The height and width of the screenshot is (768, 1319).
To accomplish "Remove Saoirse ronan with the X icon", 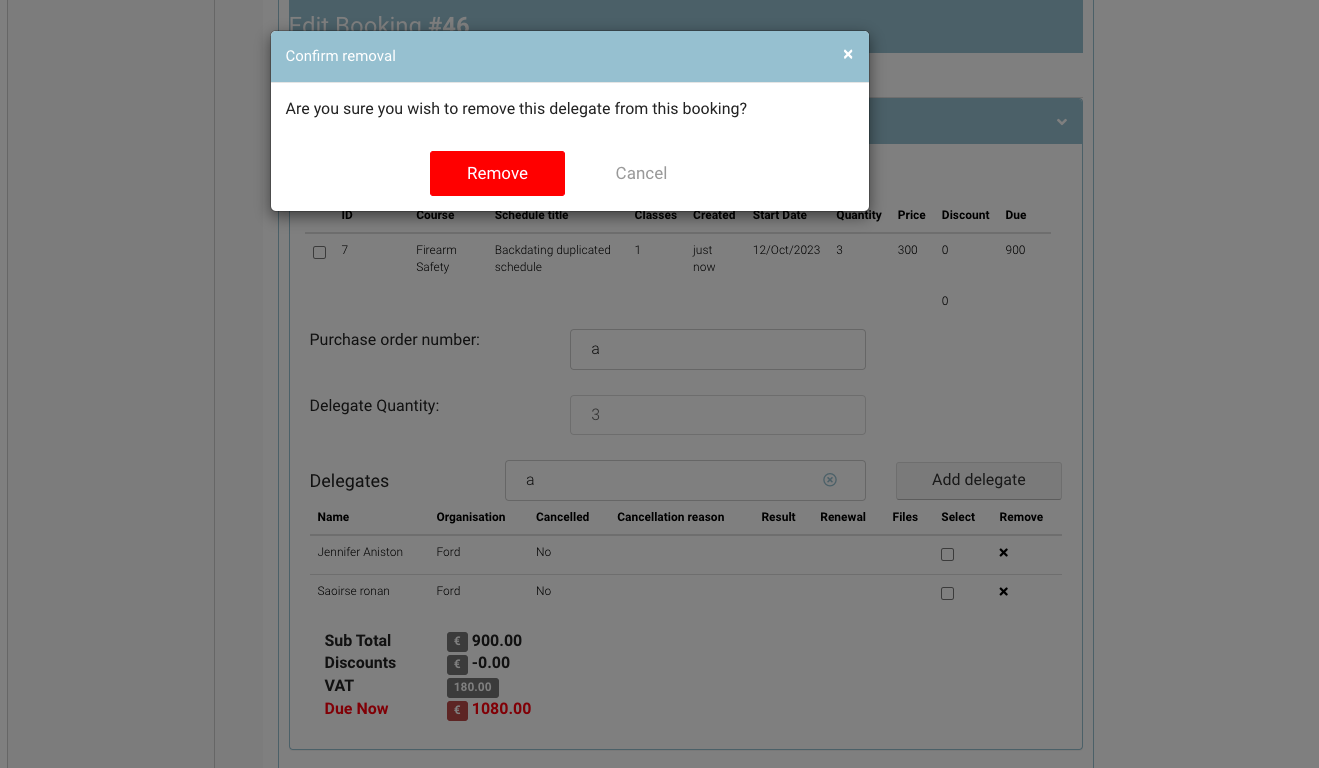I will pos(1003,592).
